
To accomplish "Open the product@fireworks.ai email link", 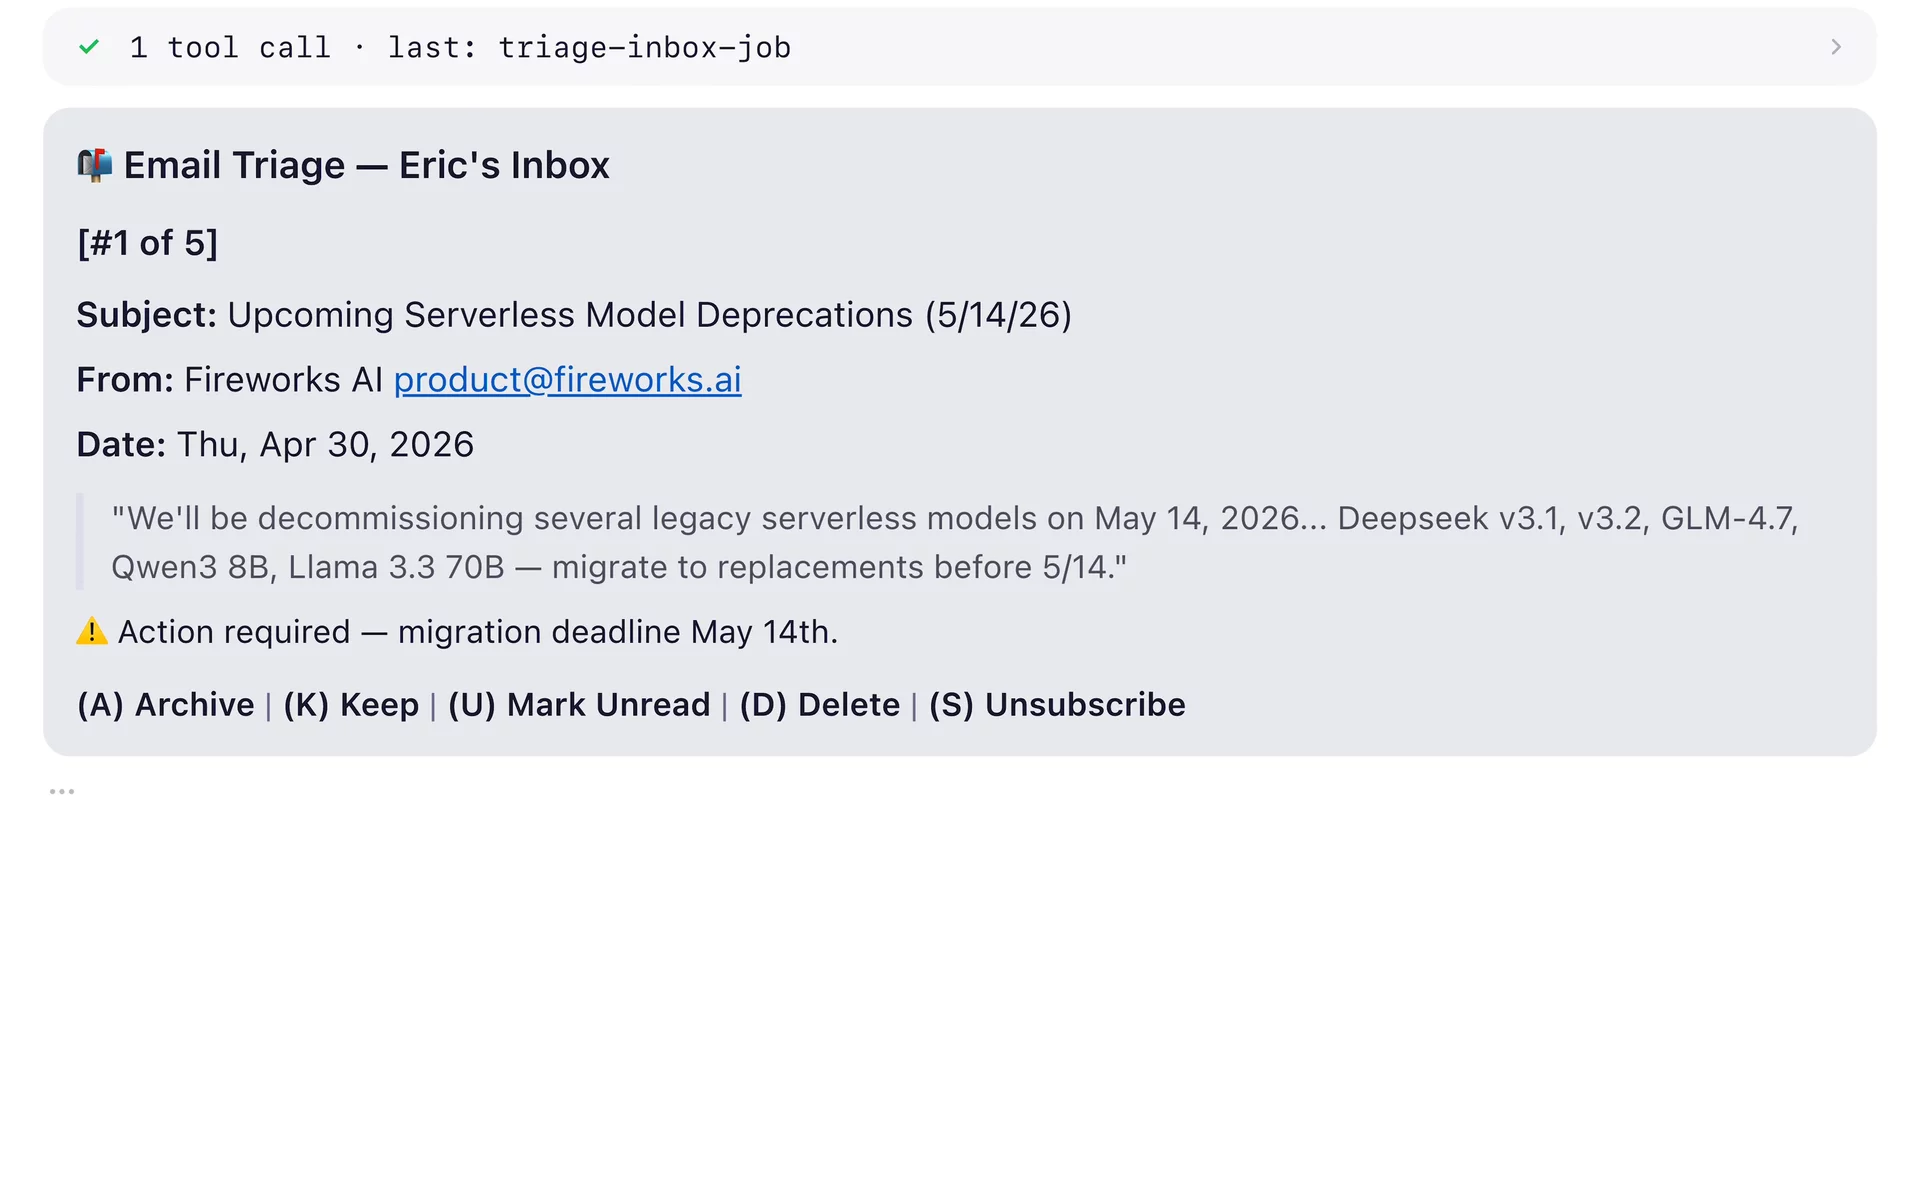I will pyautogui.click(x=567, y=380).
